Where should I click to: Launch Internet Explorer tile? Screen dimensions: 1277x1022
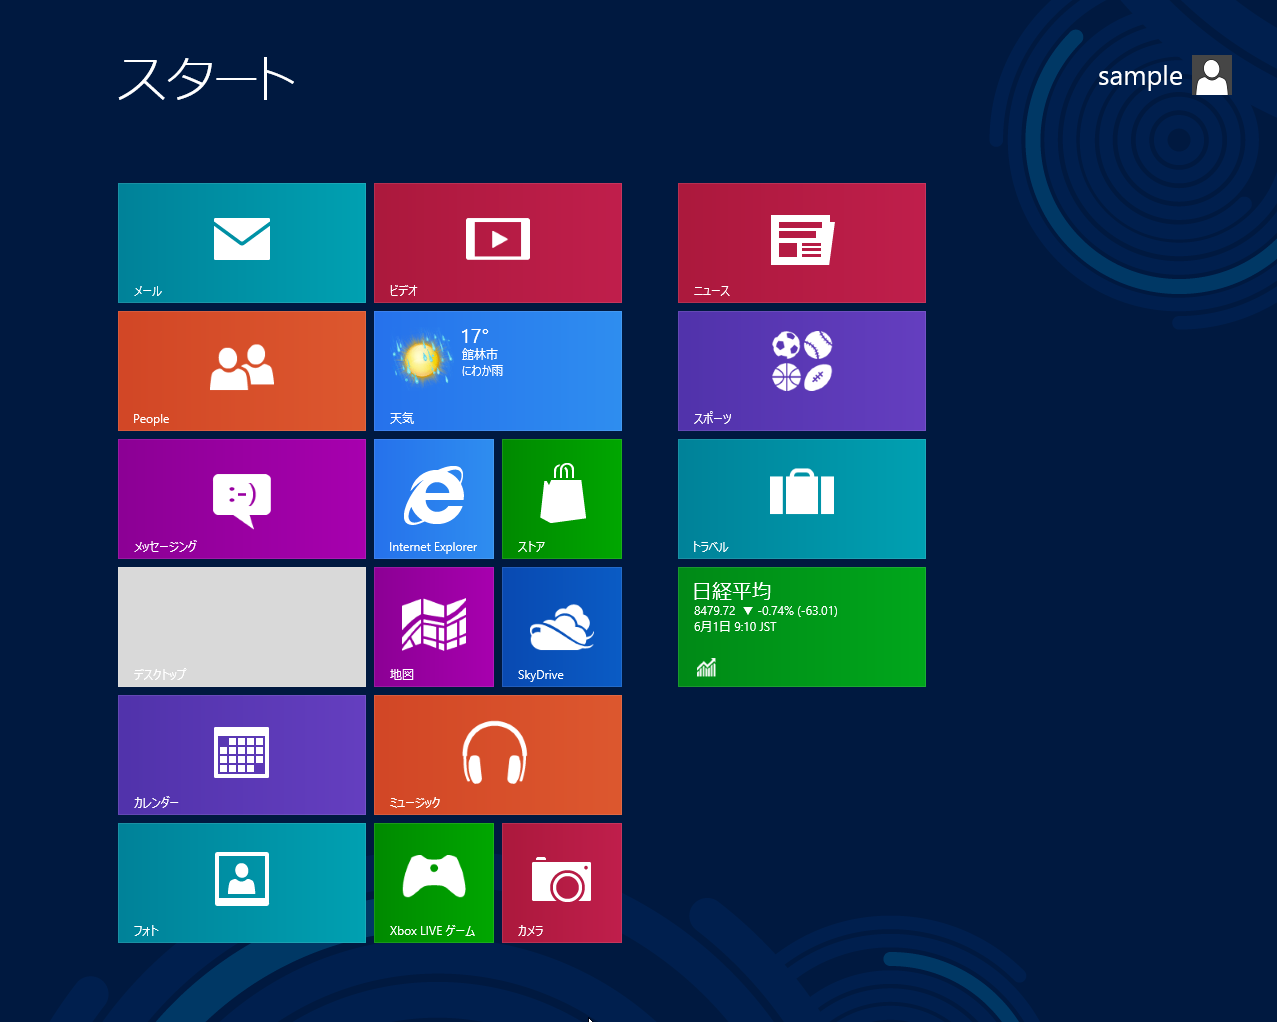(434, 499)
